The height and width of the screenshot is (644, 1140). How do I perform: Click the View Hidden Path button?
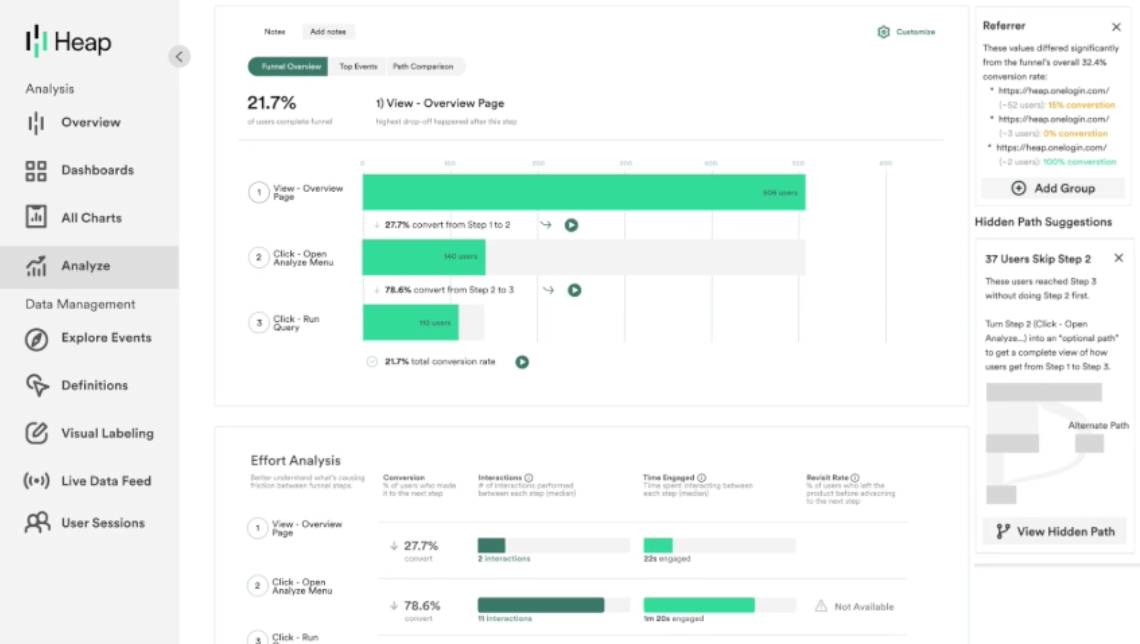1054,532
